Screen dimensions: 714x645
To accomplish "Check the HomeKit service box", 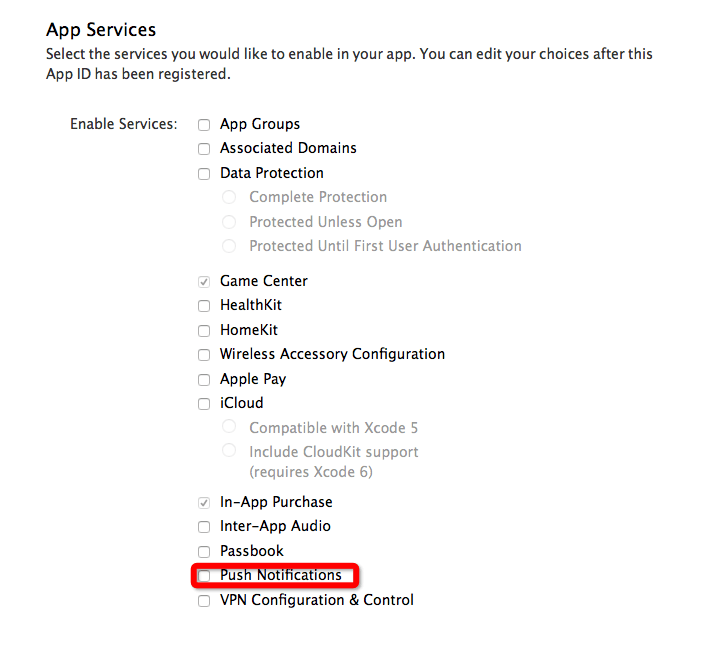I will 204,331.
